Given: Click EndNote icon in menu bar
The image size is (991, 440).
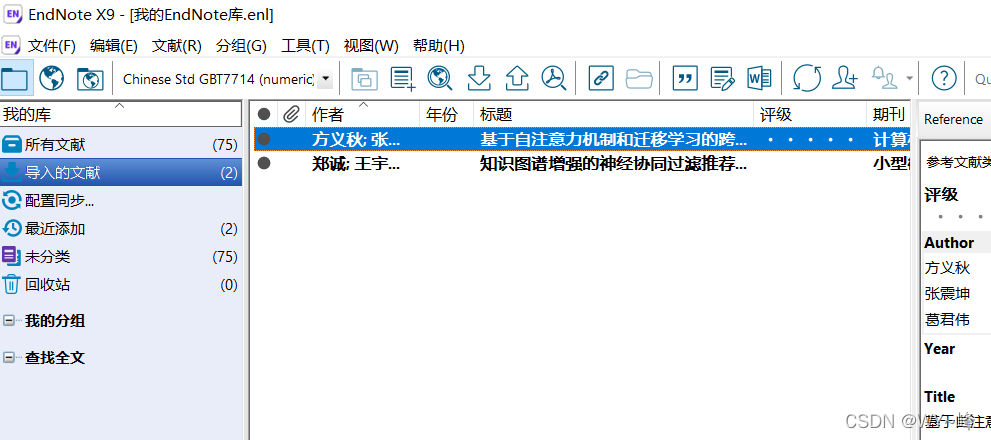Looking at the screenshot, I should tap(11, 46).
